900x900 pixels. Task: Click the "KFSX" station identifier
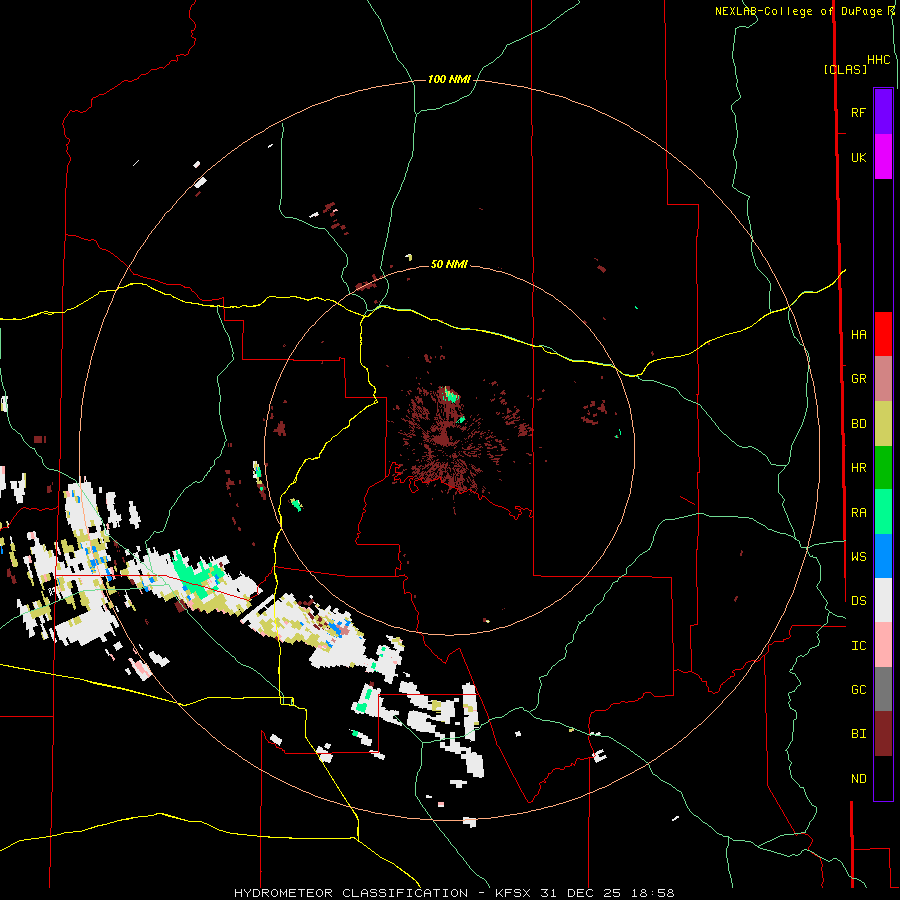517,893
